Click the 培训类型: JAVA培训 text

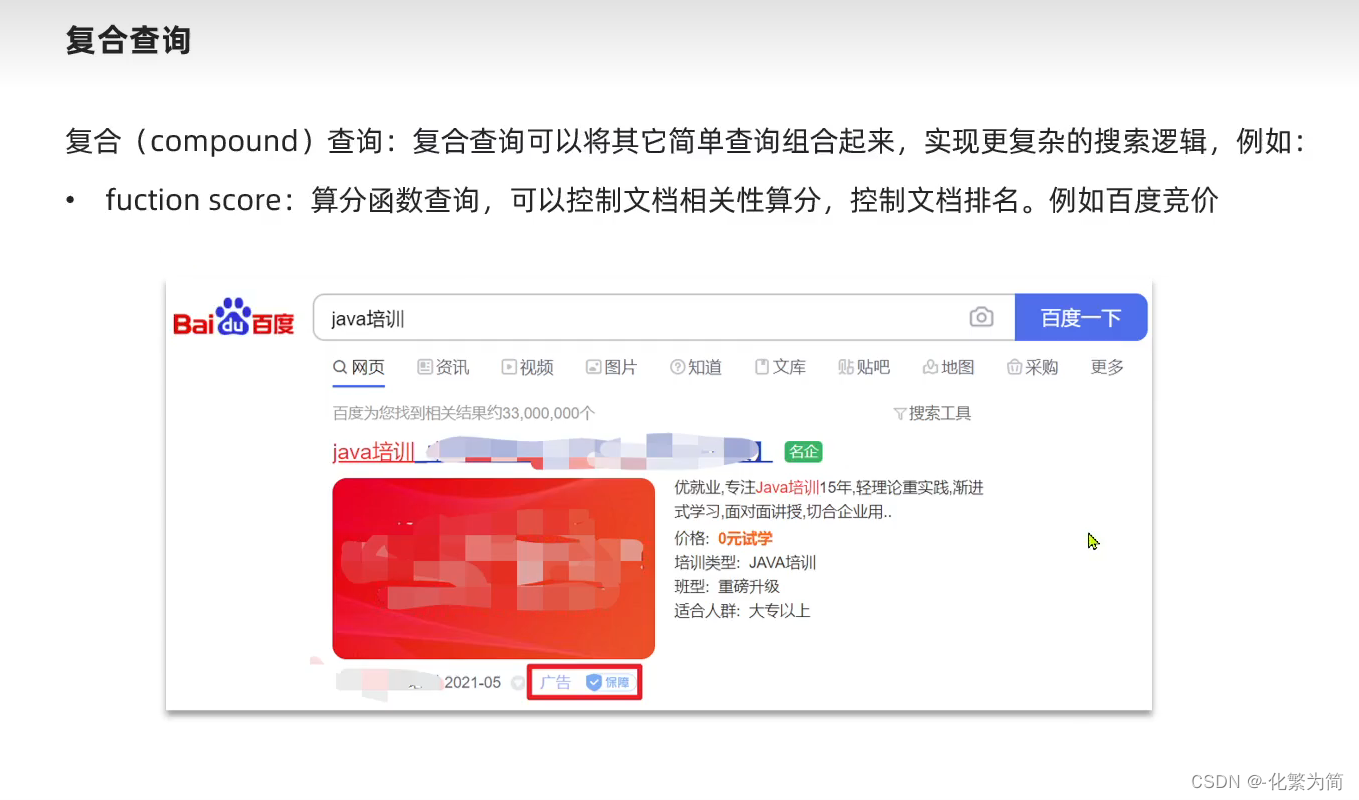coord(745,563)
